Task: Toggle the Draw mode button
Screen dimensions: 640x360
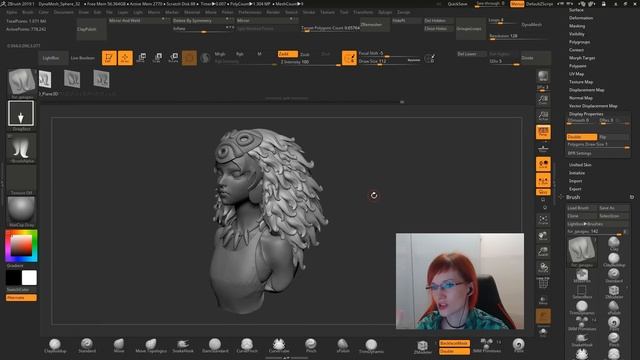Action: pos(125,58)
